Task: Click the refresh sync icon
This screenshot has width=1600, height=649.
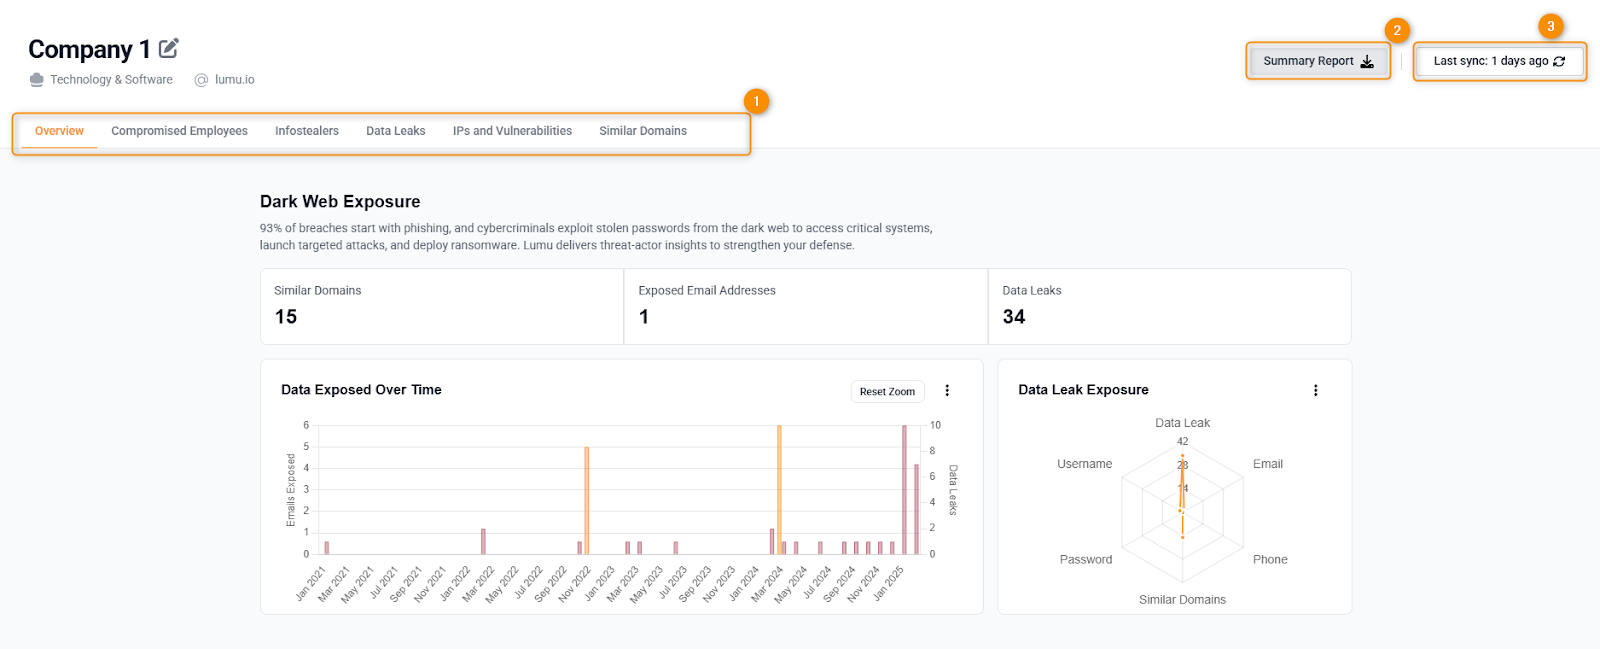Action: [x=1559, y=62]
